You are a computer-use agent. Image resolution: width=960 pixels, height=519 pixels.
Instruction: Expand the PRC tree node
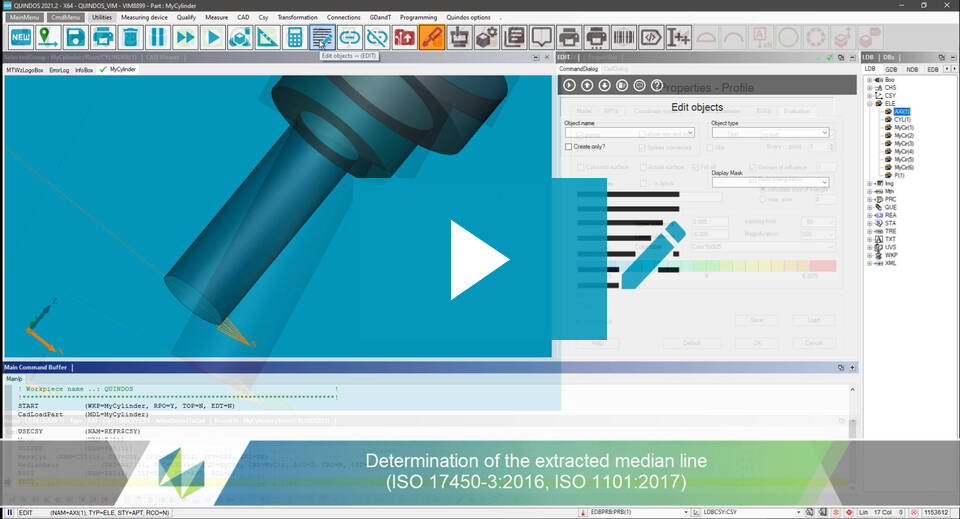coord(869,200)
